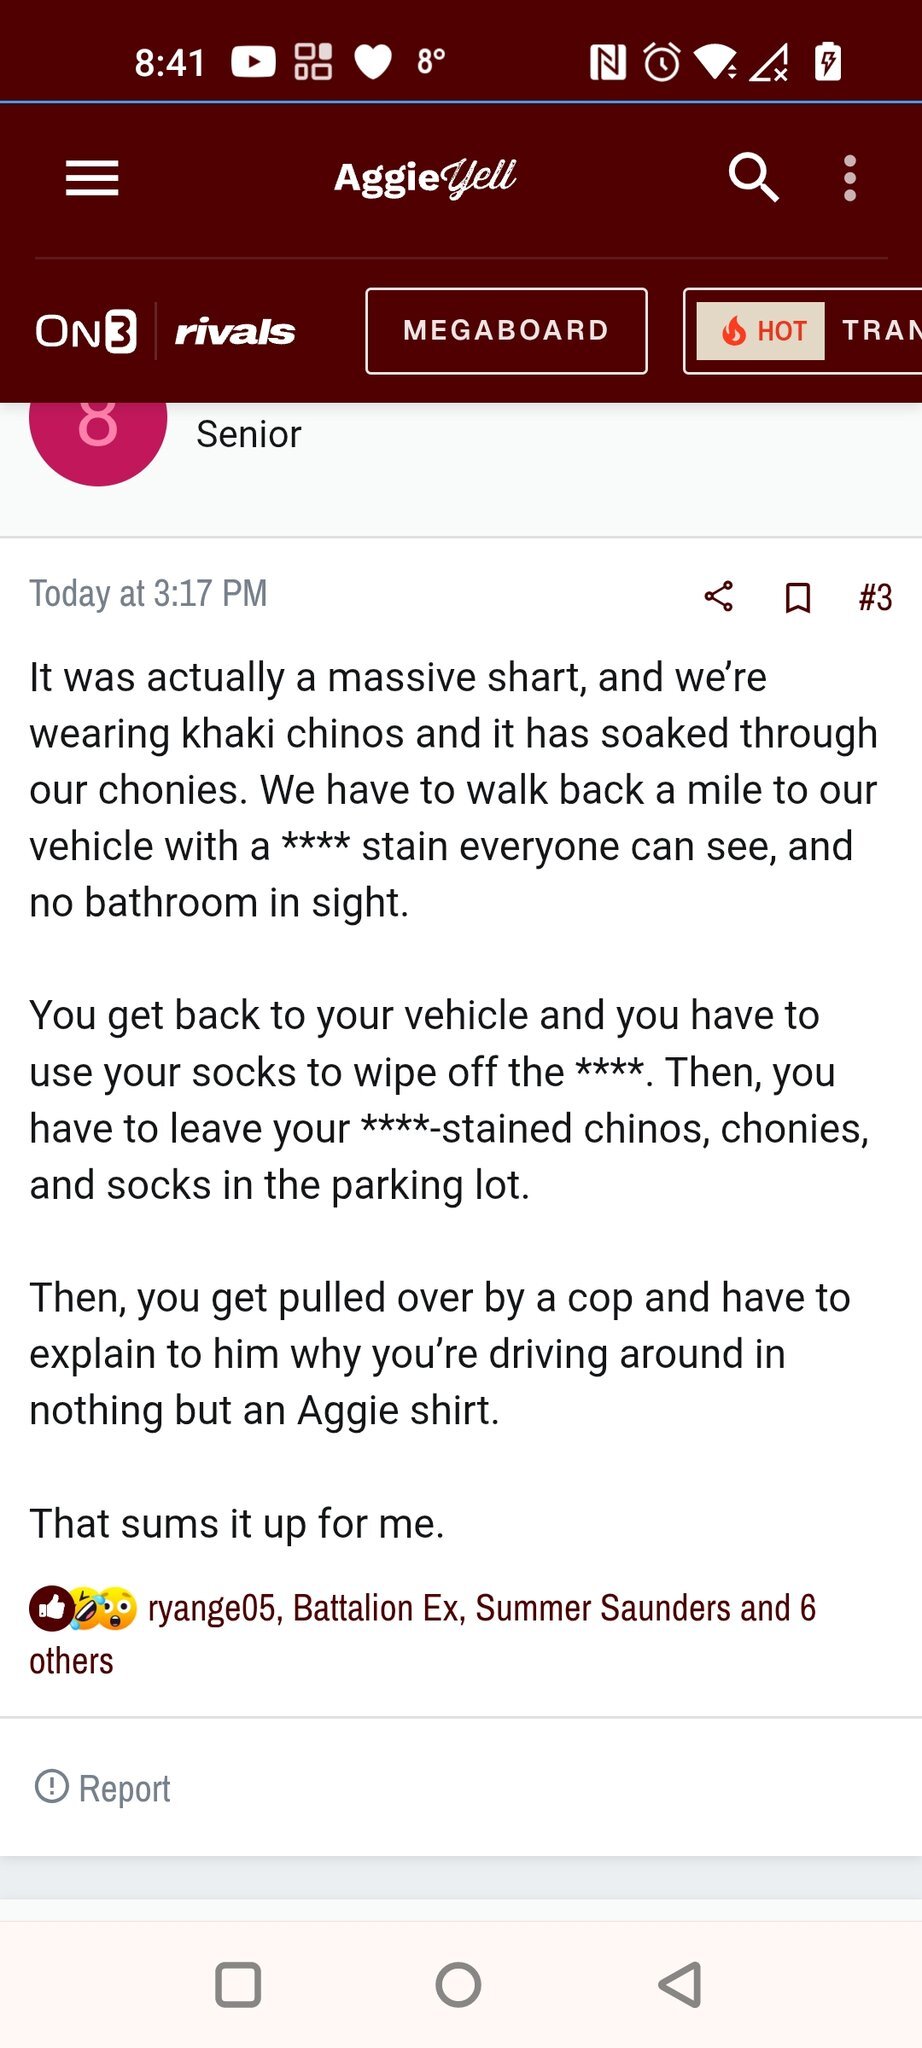Report this post

[x=103, y=1788]
